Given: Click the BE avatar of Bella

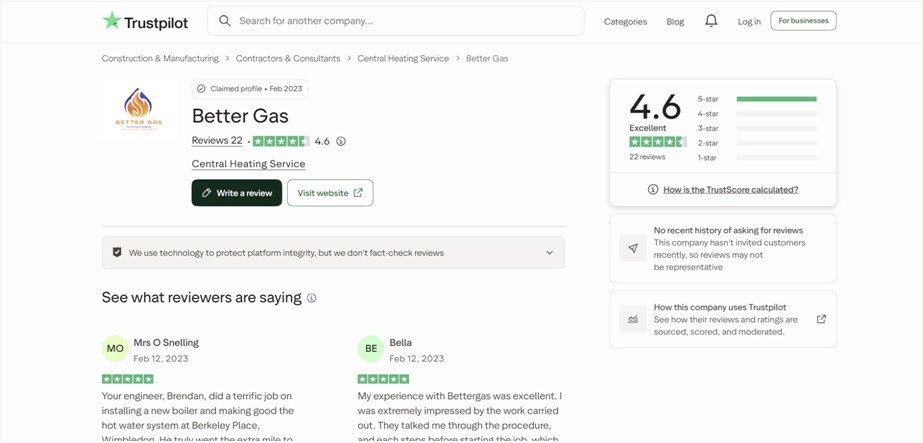Looking at the screenshot, I should [371, 349].
